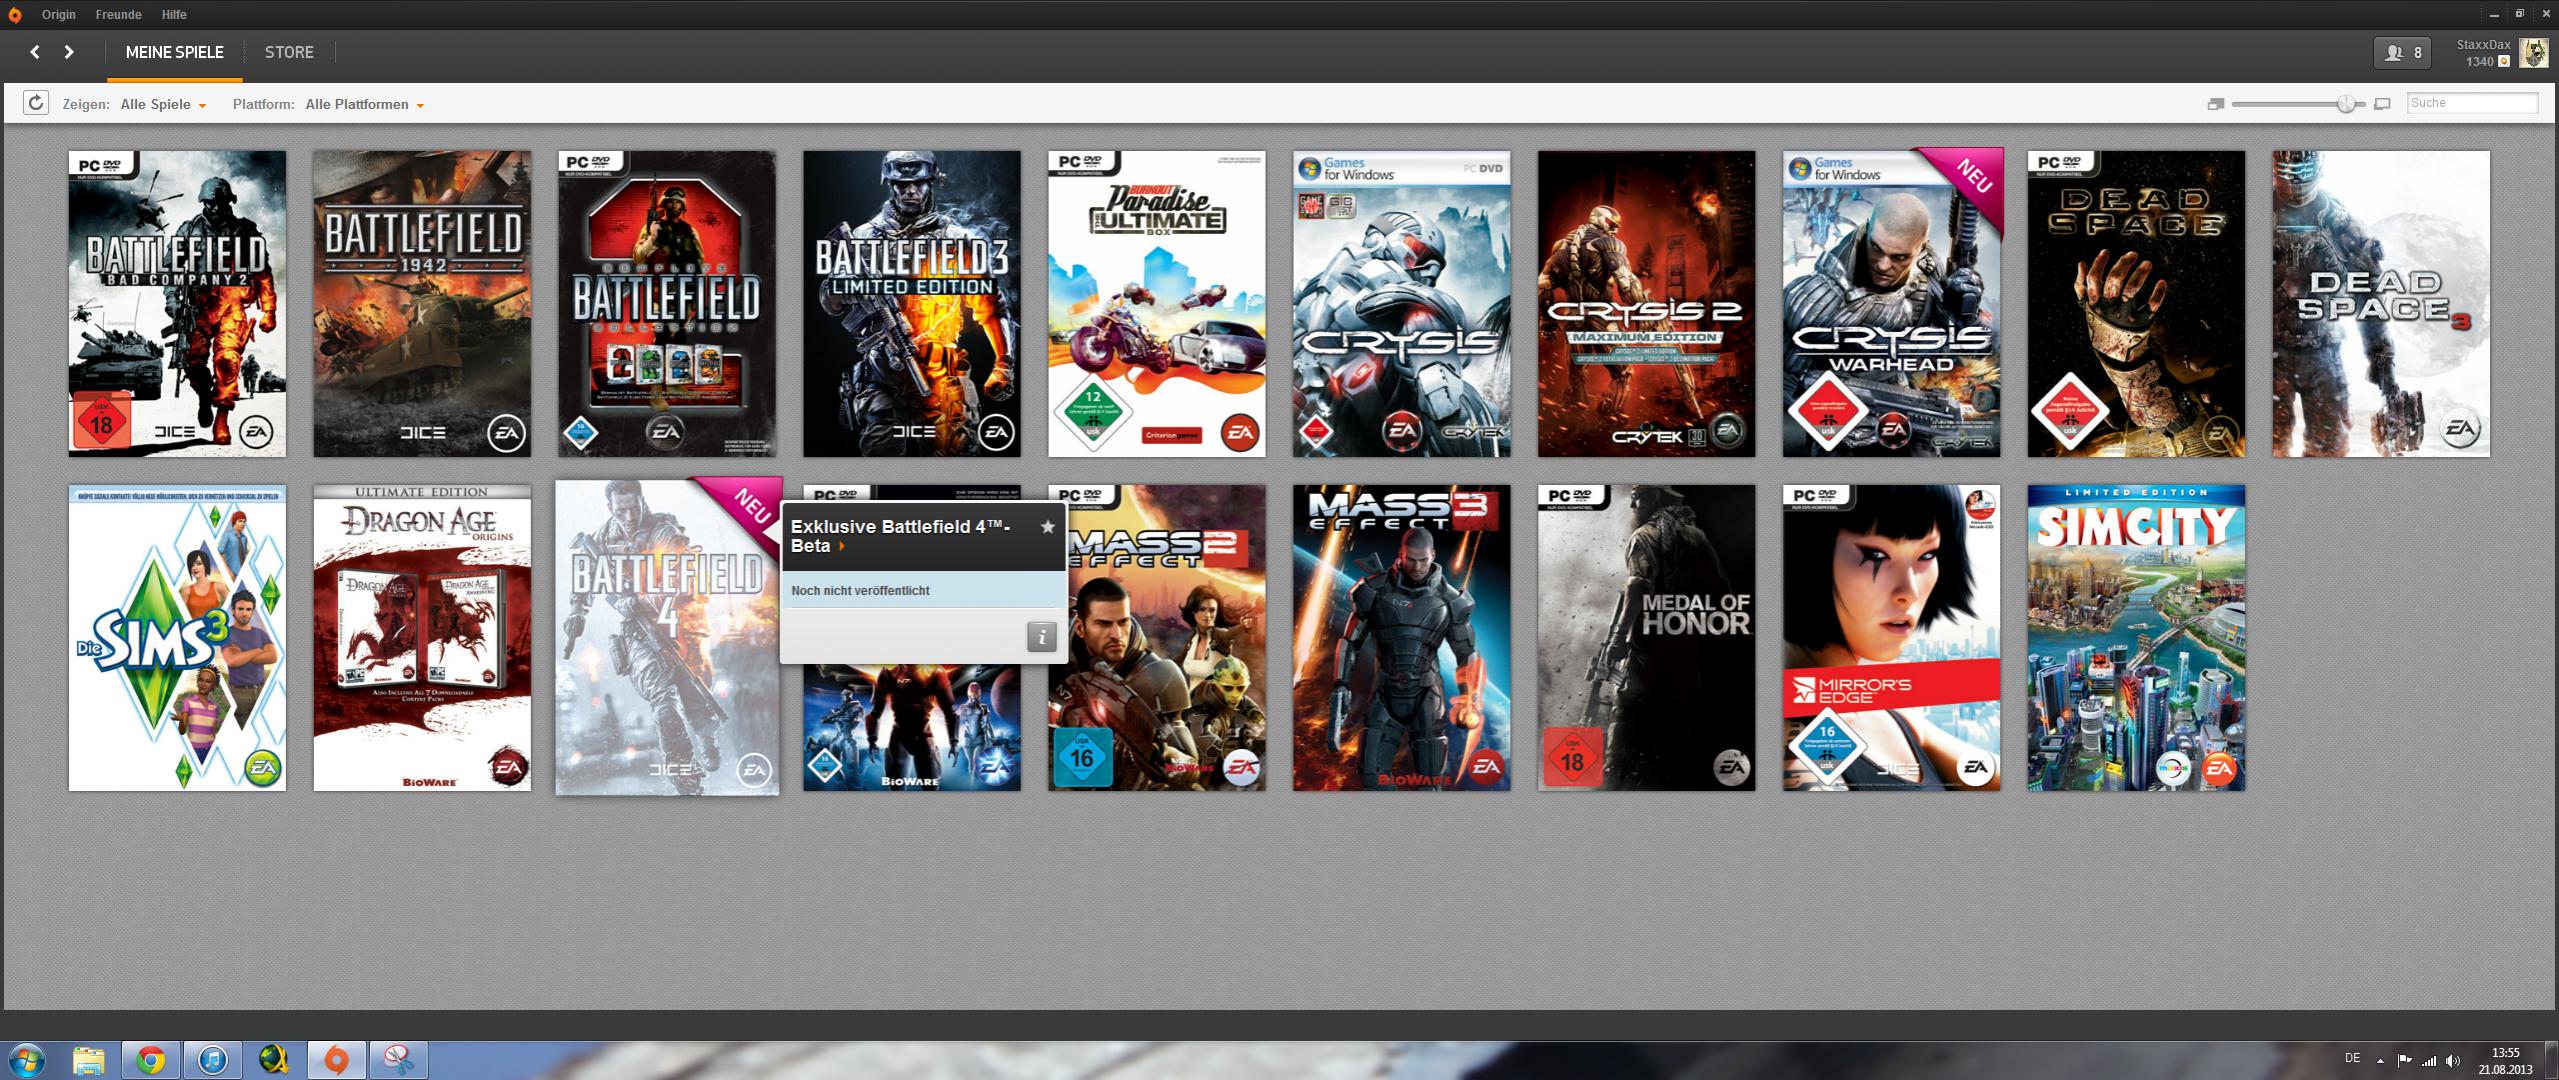The image size is (2559, 1080).
Task: Open the friends list button showing 8
Action: pyautogui.click(x=2402, y=53)
